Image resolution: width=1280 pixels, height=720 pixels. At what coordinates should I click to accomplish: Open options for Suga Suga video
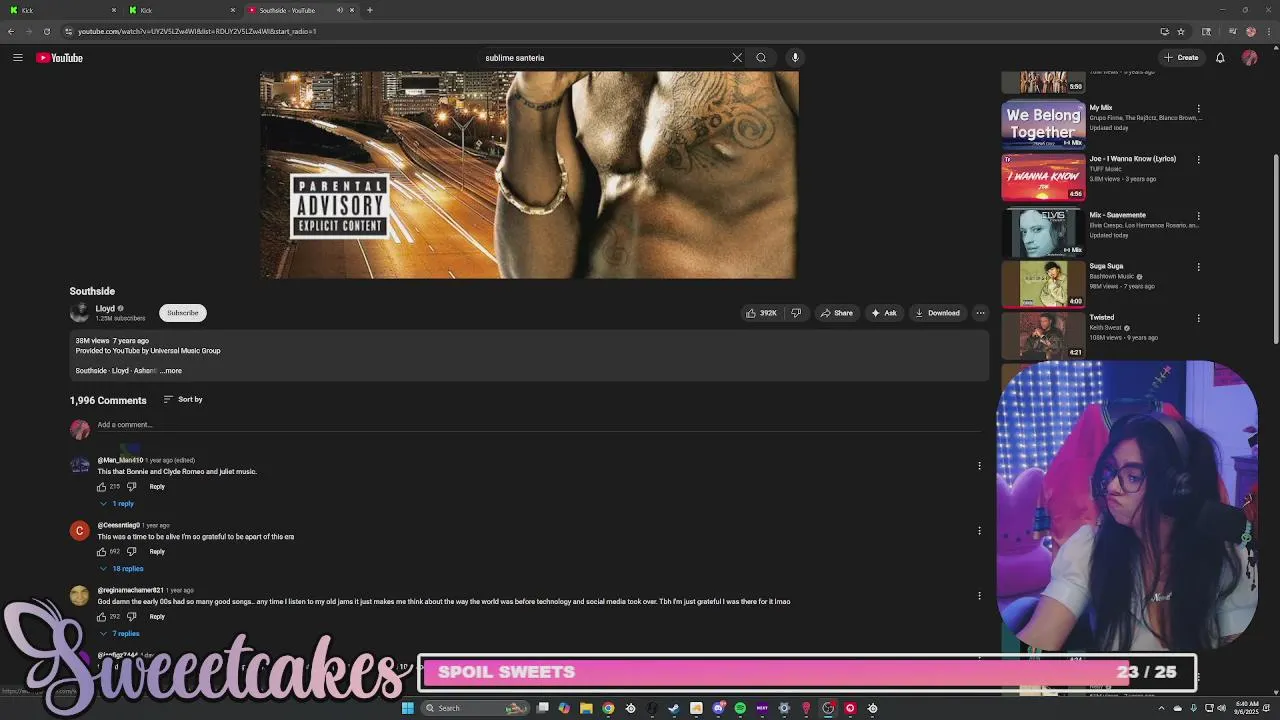point(1198,267)
